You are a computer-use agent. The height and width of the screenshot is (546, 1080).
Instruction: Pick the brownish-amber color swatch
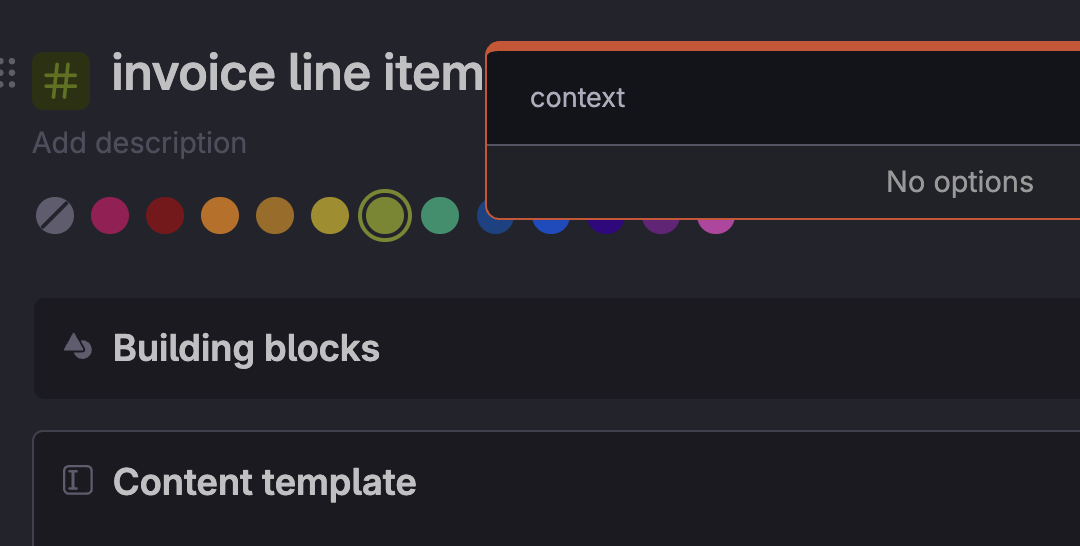pos(276,216)
